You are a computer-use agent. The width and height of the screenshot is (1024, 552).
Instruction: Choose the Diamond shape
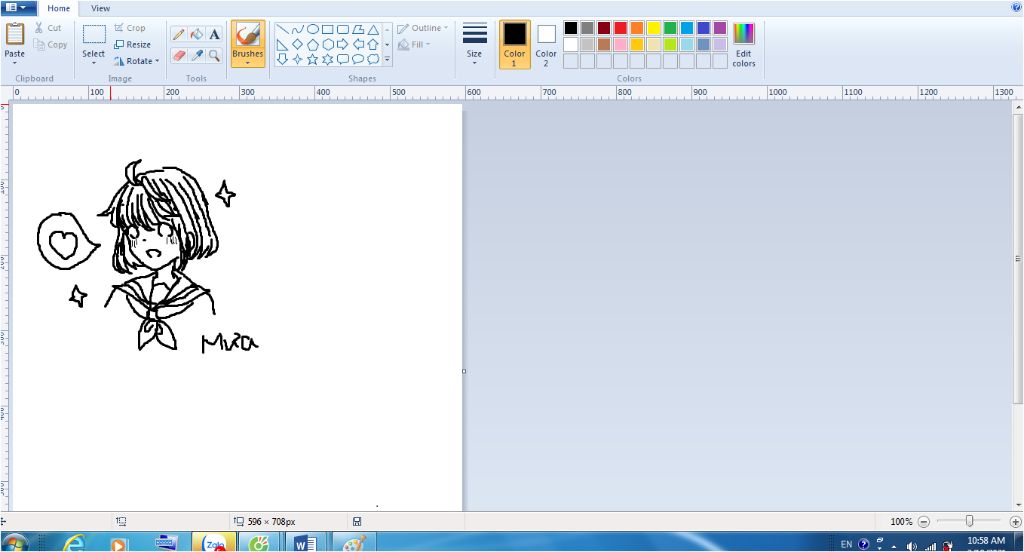tap(297, 44)
